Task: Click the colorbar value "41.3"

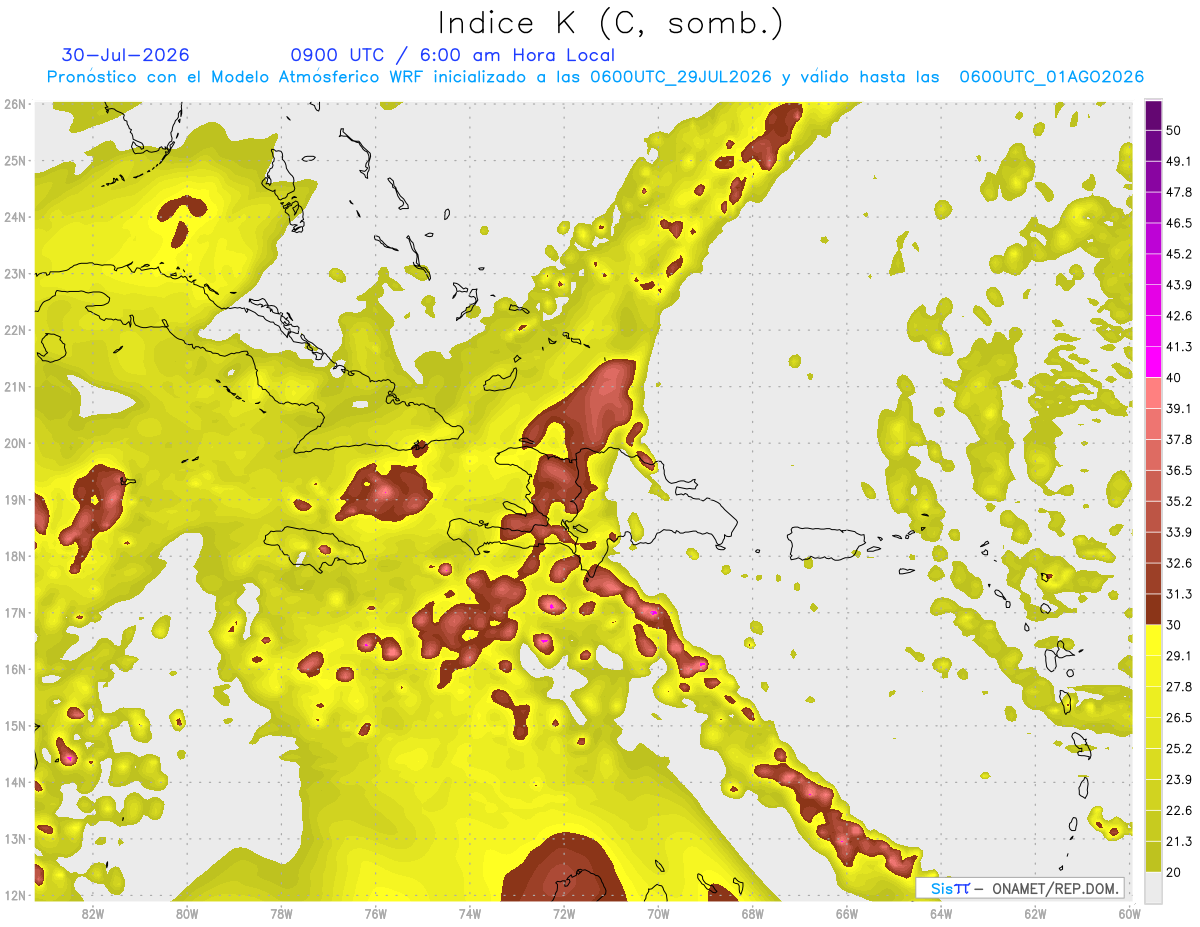Action: [1178, 347]
